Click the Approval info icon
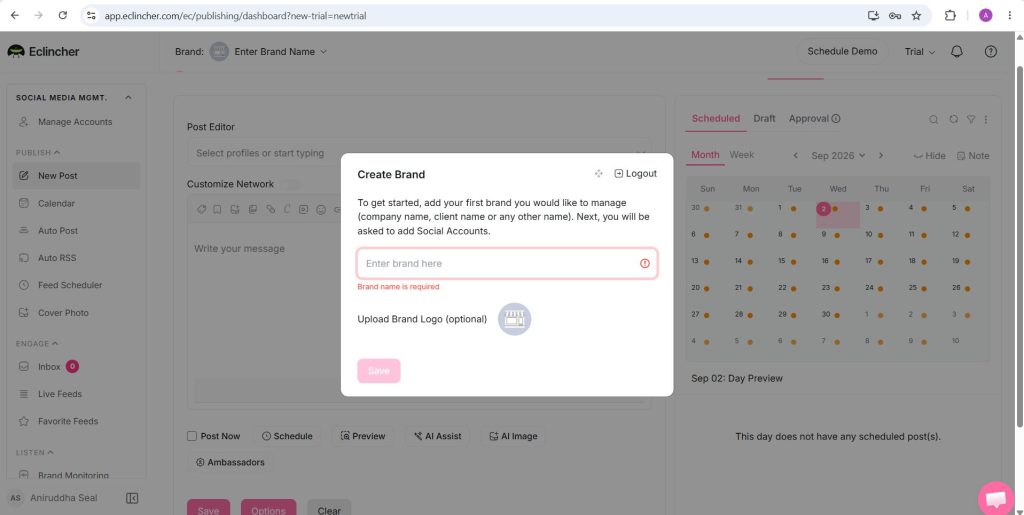1024x515 pixels. point(836,119)
